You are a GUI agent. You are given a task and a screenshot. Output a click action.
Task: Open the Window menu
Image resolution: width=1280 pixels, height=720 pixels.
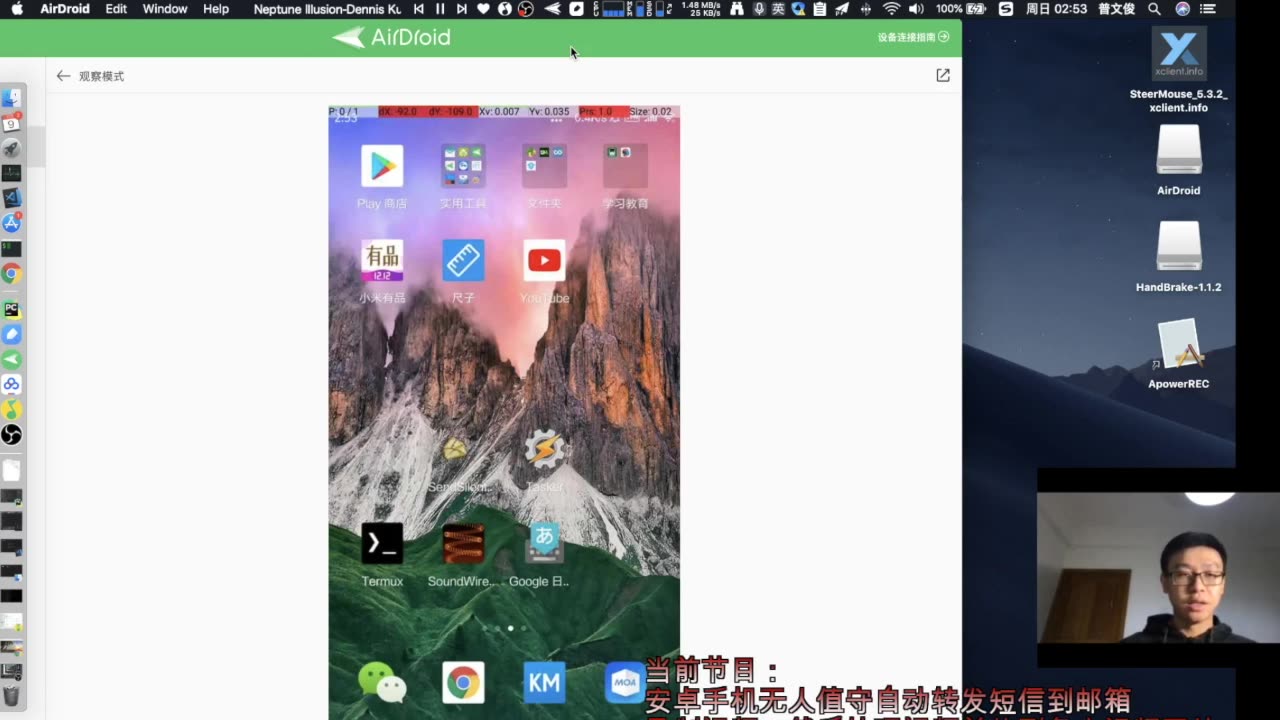(x=165, y=9)
